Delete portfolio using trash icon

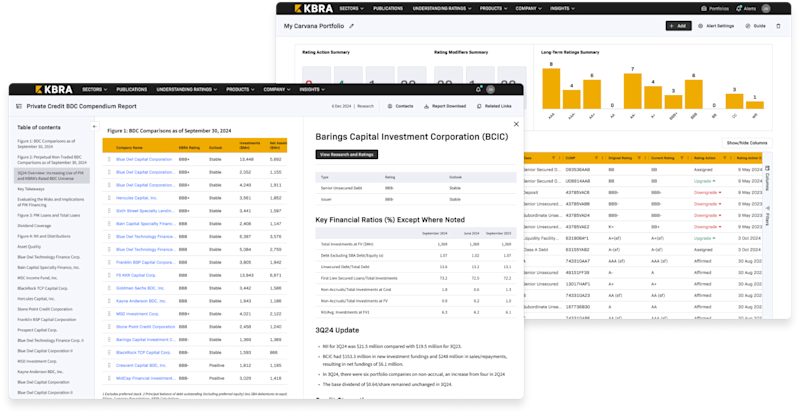(778, 25)
